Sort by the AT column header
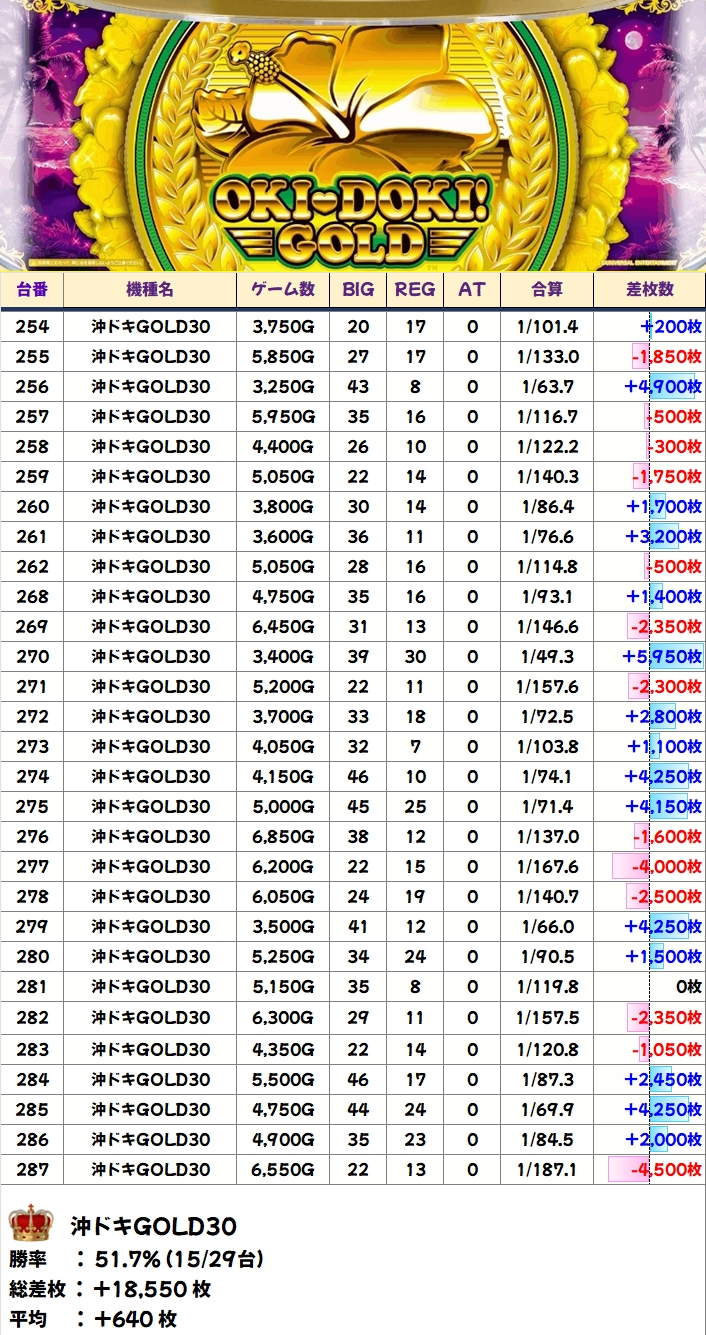 tap(472, 290)
